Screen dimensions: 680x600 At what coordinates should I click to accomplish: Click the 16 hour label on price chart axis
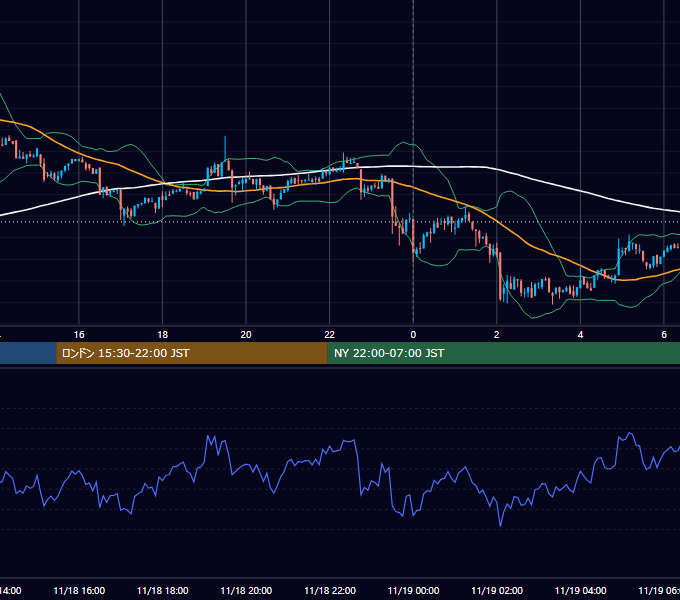pyautogui.click(x=79, y=335)
